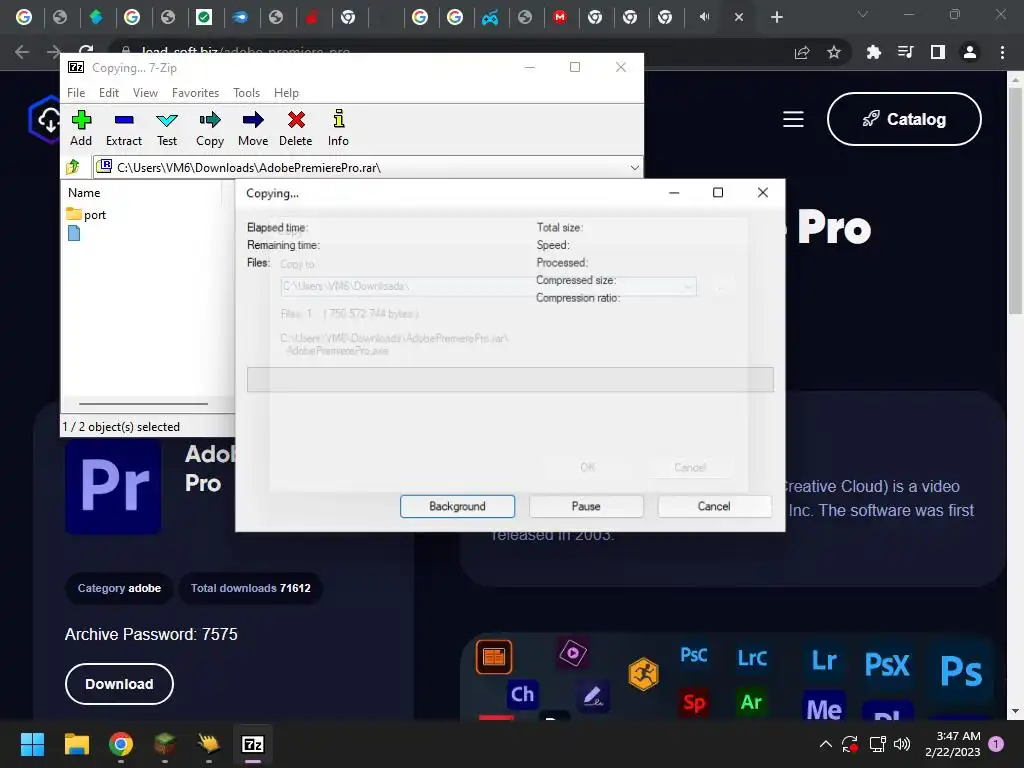Click the Lightroom Lr icon in banner

tap(824, 660)
